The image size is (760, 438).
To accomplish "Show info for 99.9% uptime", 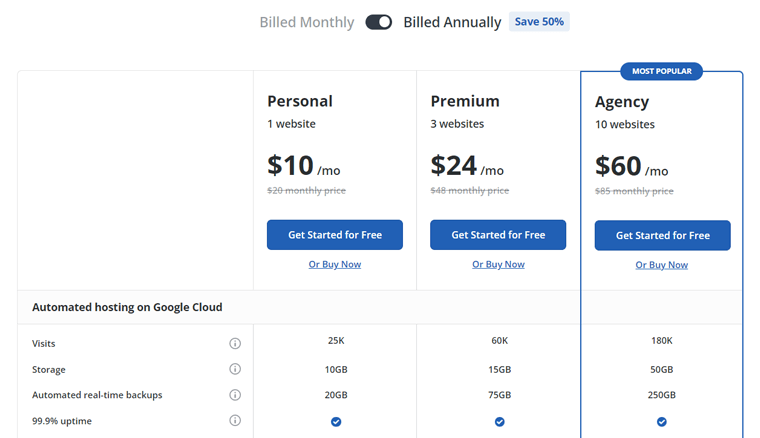I will coord(235,421).
